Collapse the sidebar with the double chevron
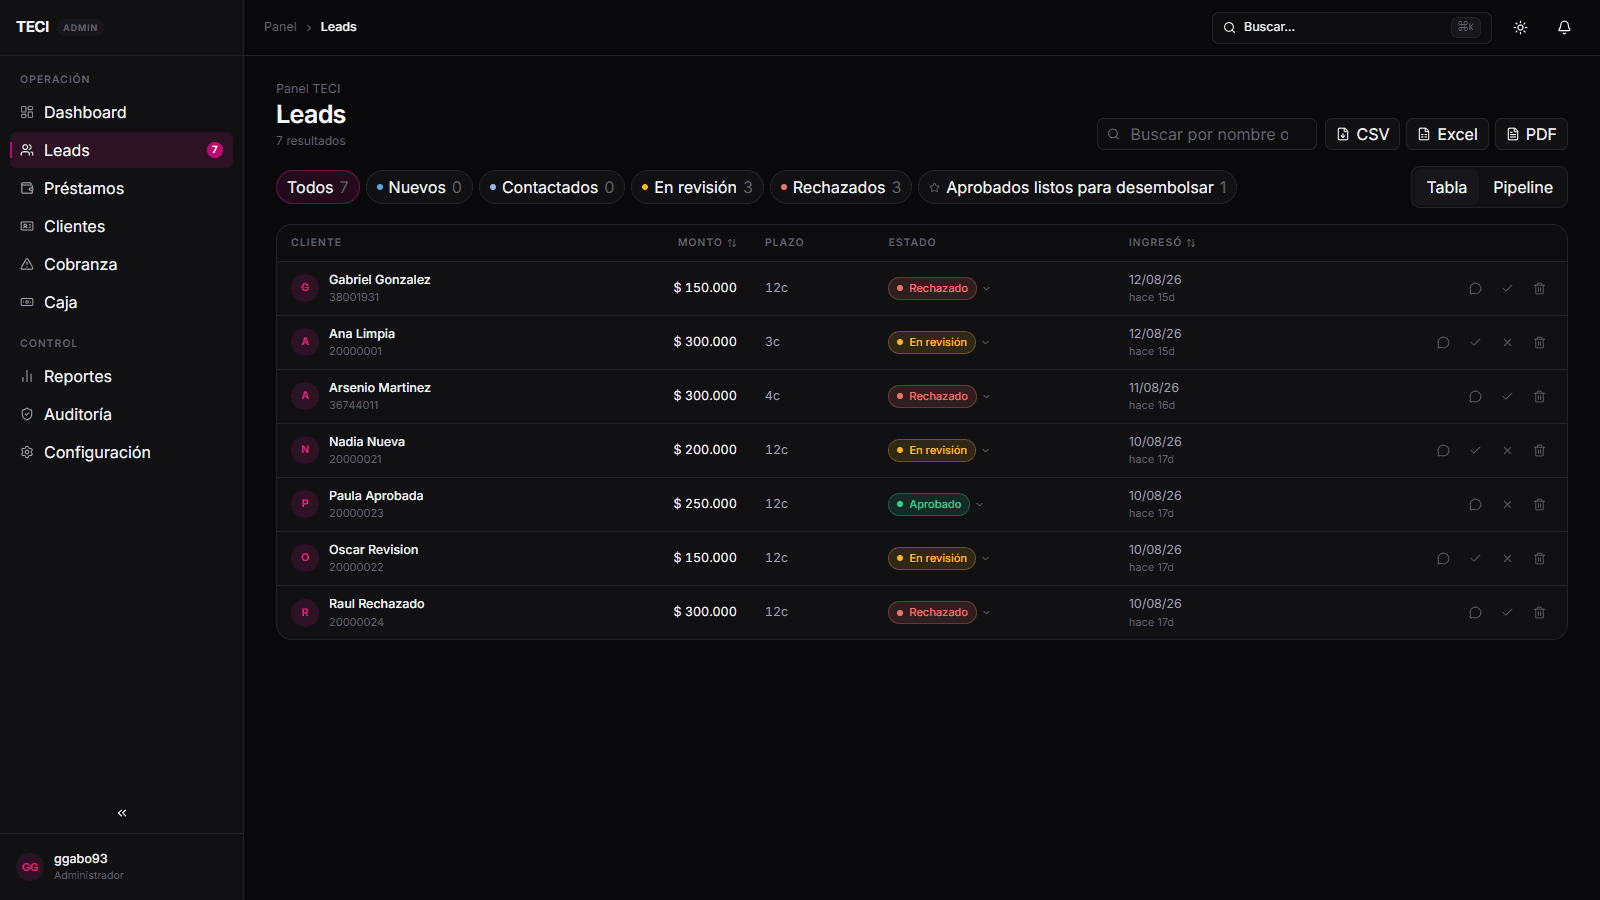This screenshot has width=1600, height=900. point(122,813)
